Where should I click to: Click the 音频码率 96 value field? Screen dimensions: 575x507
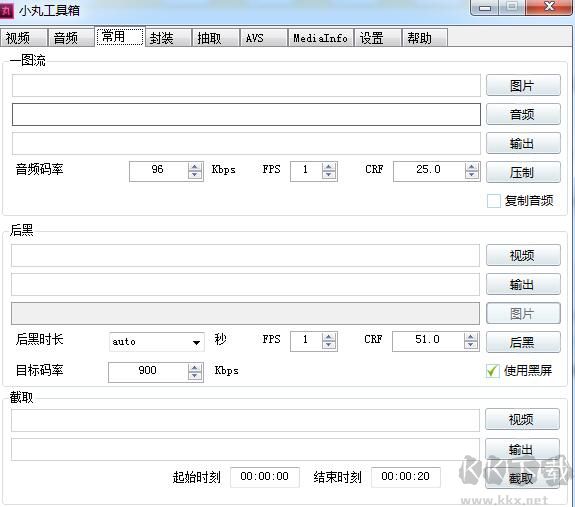coord(159,171)
